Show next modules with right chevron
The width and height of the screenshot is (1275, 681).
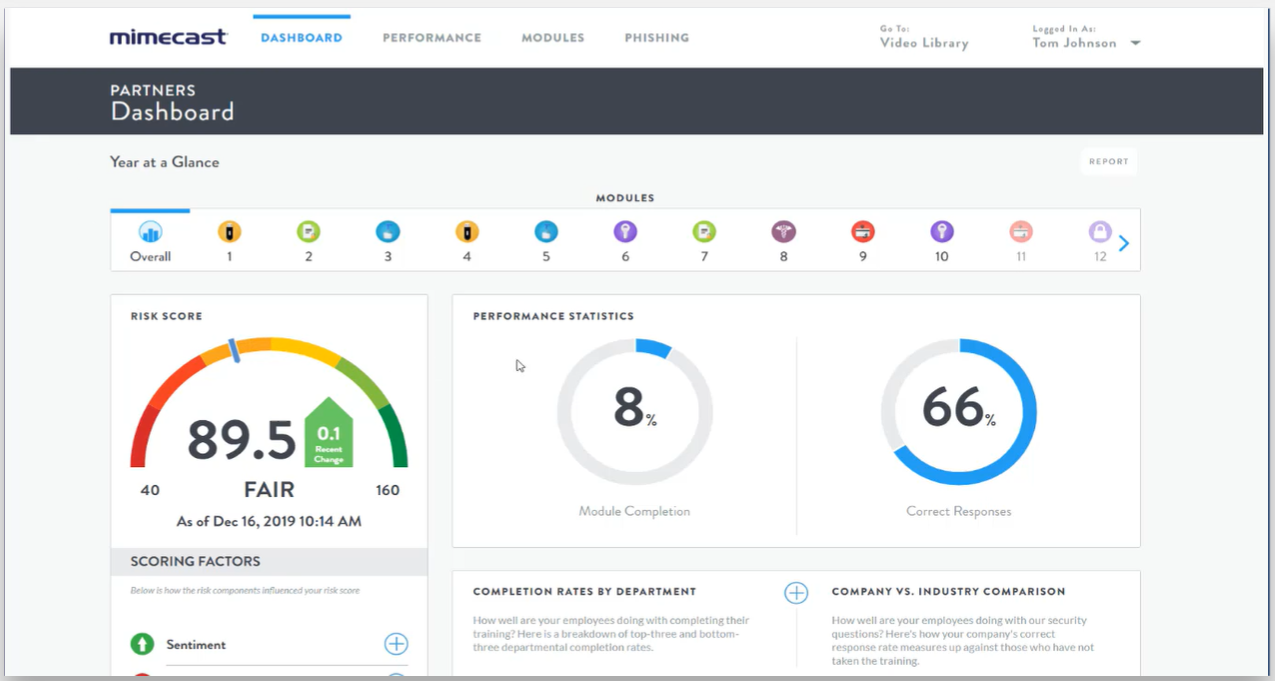[1124, 243]
